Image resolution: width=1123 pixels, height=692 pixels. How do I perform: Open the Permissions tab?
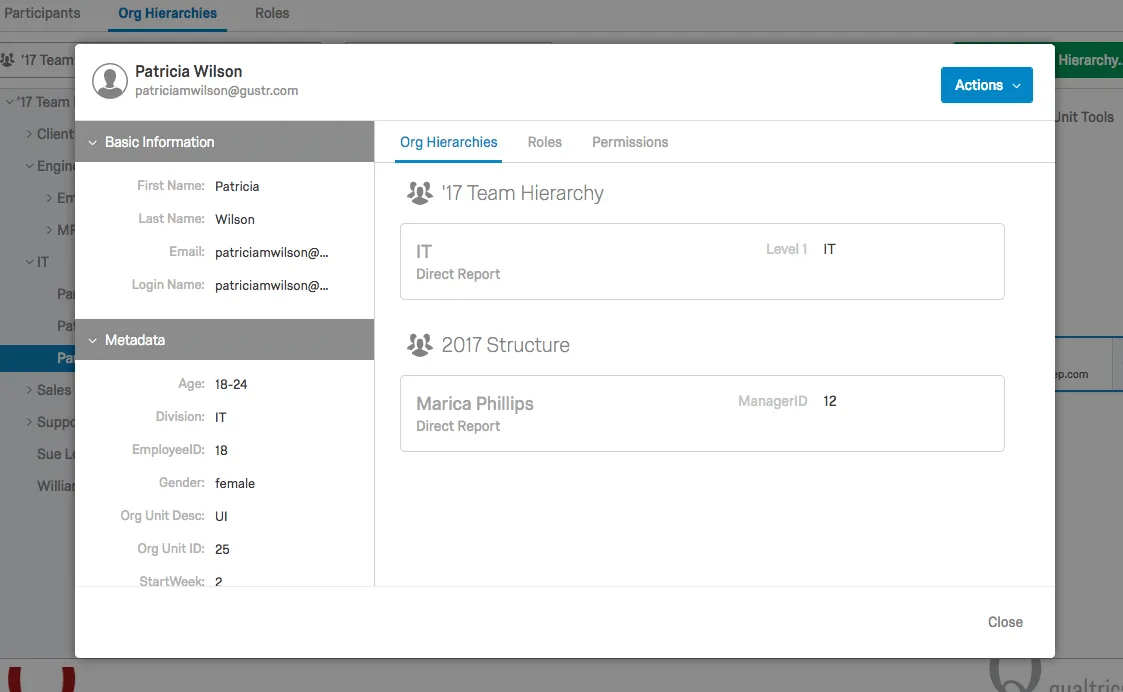coord(630,142)
